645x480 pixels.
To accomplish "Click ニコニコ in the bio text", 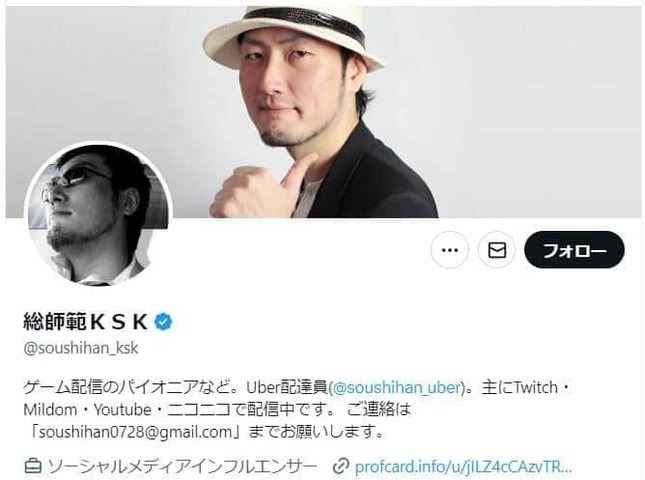I will tap(199, 410).
